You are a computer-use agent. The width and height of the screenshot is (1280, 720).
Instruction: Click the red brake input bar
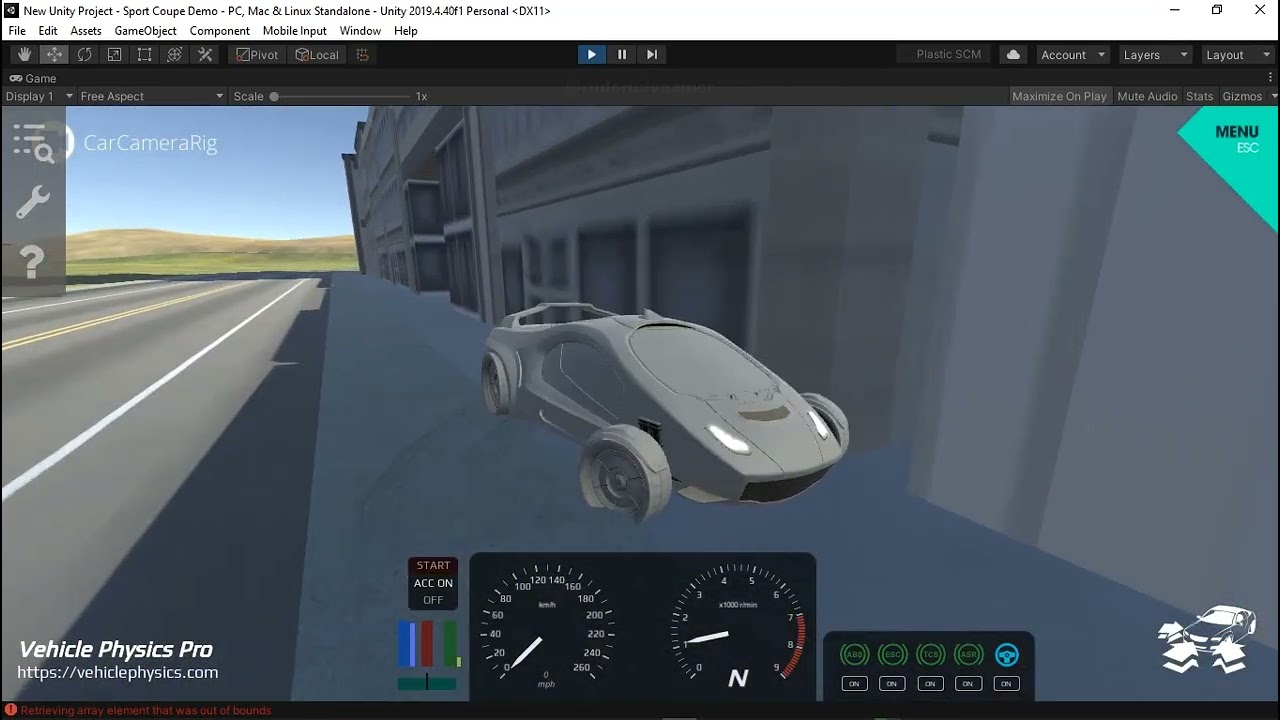[427, 644]
